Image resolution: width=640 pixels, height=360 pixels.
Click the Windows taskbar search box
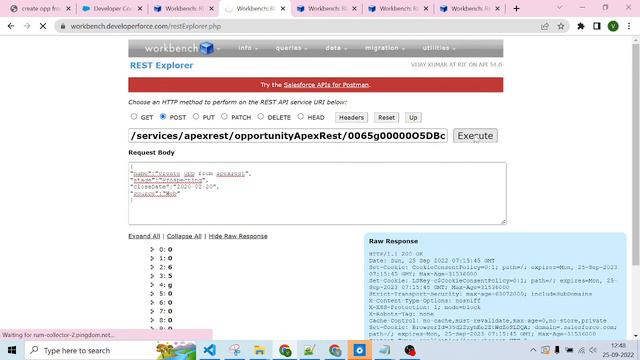click(110, 350)
